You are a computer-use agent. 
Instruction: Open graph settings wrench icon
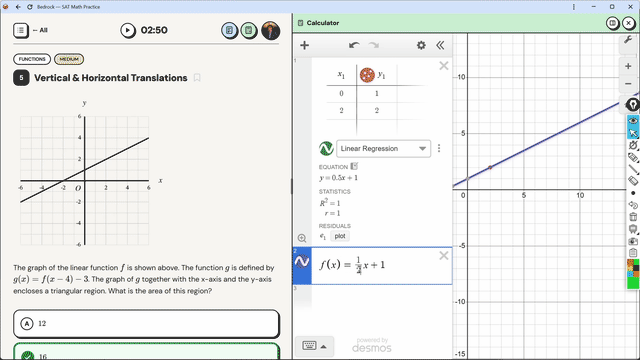628,40
